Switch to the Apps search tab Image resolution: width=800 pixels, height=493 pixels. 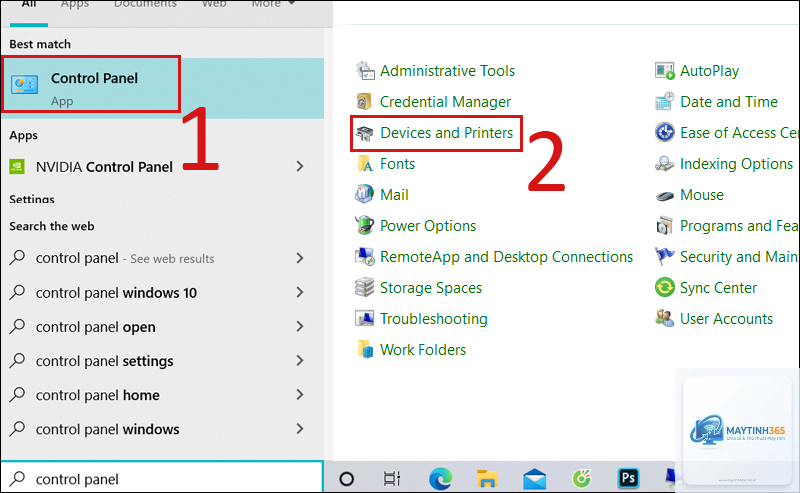coord(74,4)
